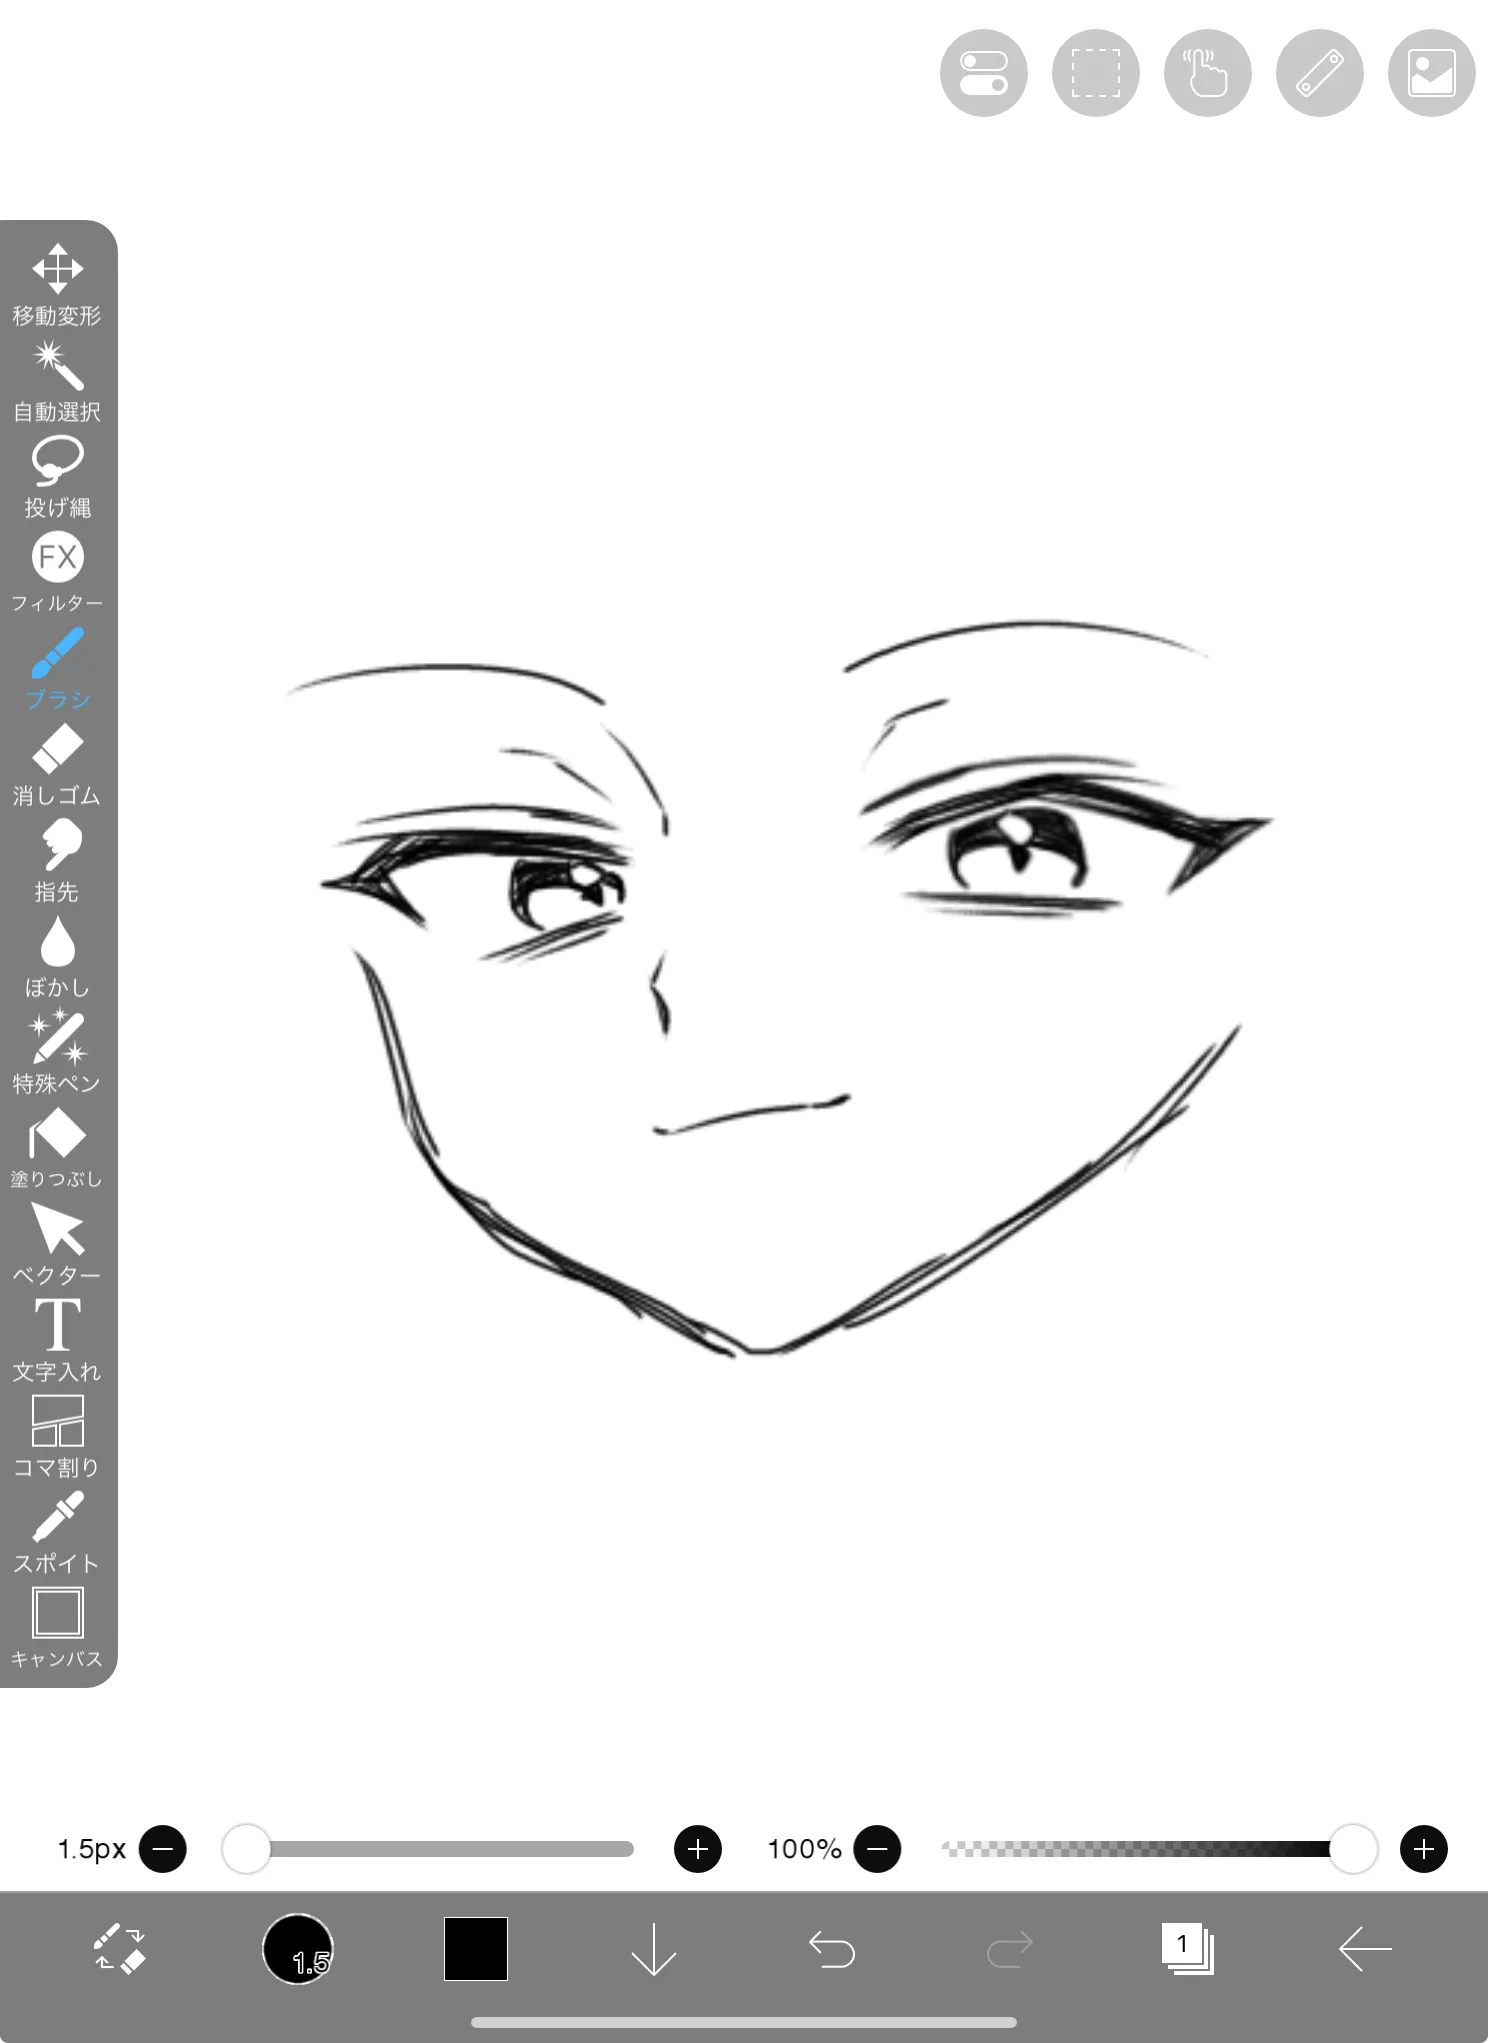Viewport: 1488px width, 2043px height.
Task: Tap the redo arrow
Action: click(x=1010, y=1949)
